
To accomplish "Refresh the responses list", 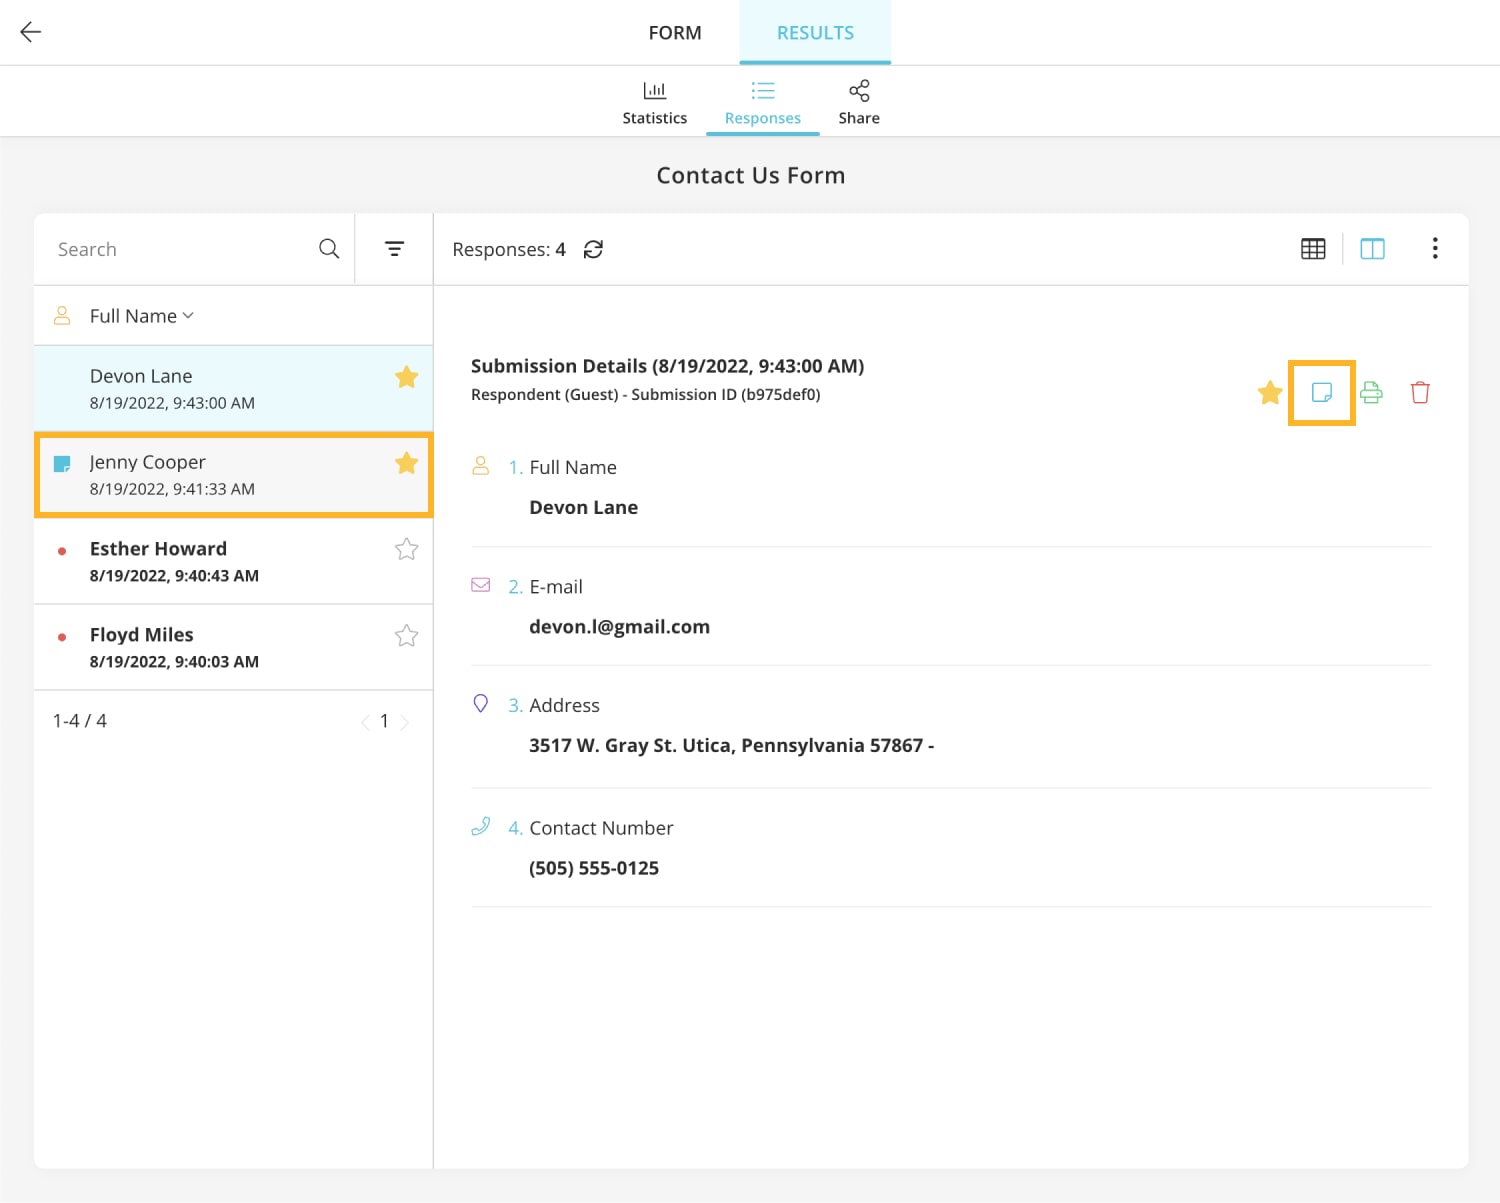I will click(594, 249).
